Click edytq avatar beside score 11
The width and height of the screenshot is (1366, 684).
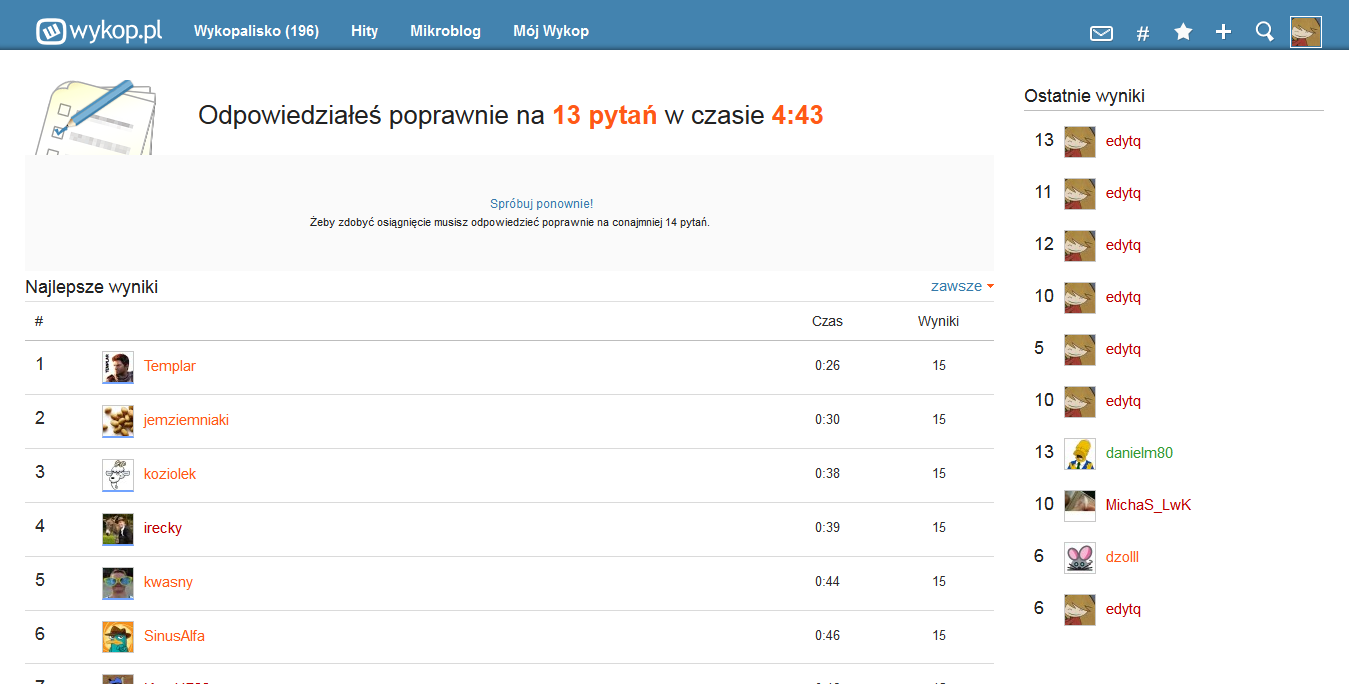[1080, 193]
